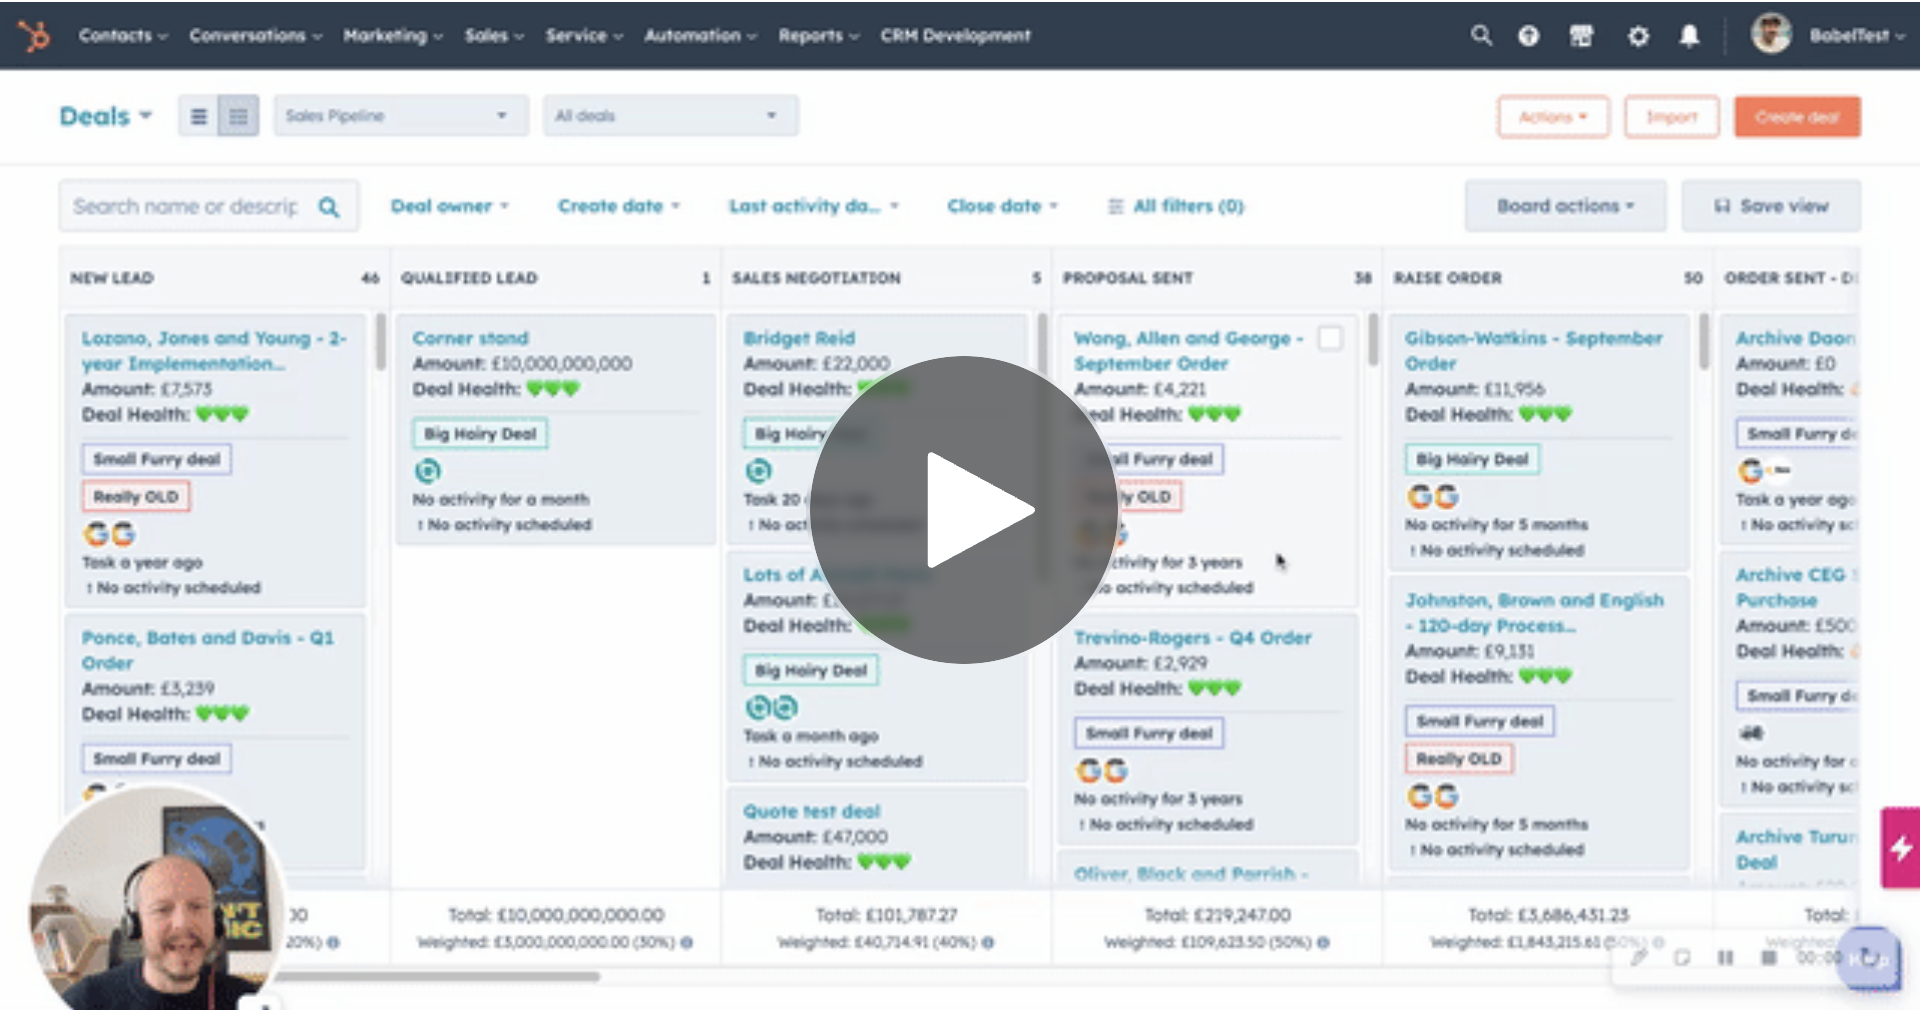The width and height of the screenshot is (1926, 1014).
Task: Click the horizontal board scrollbar
Action: pyautogui.click(x=440, y=979)
